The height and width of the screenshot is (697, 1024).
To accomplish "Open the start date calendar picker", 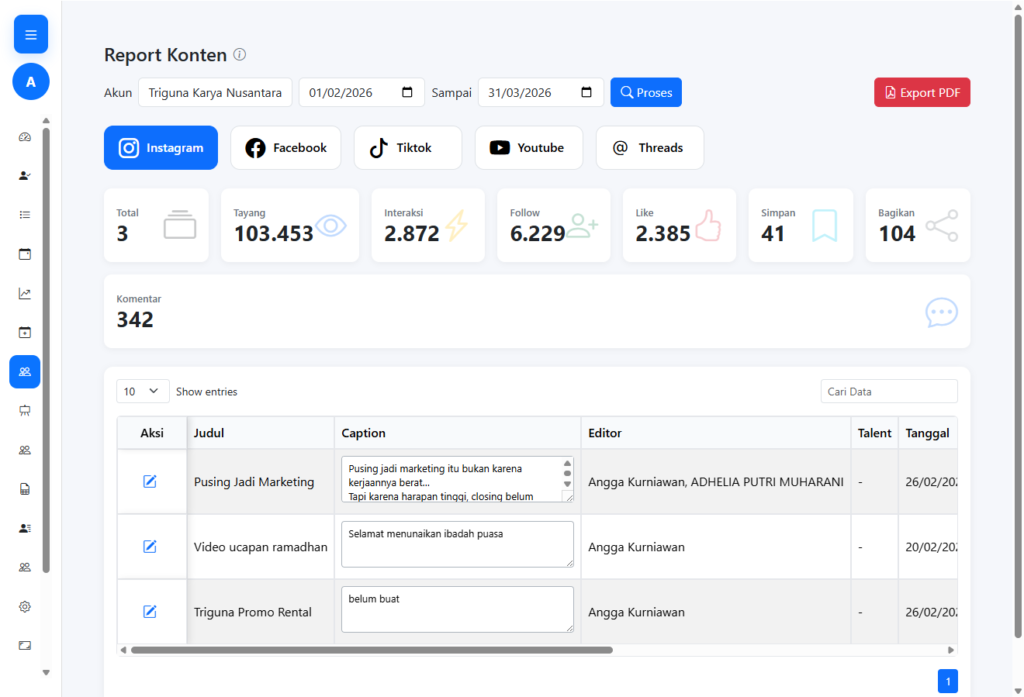I will 407,93.
